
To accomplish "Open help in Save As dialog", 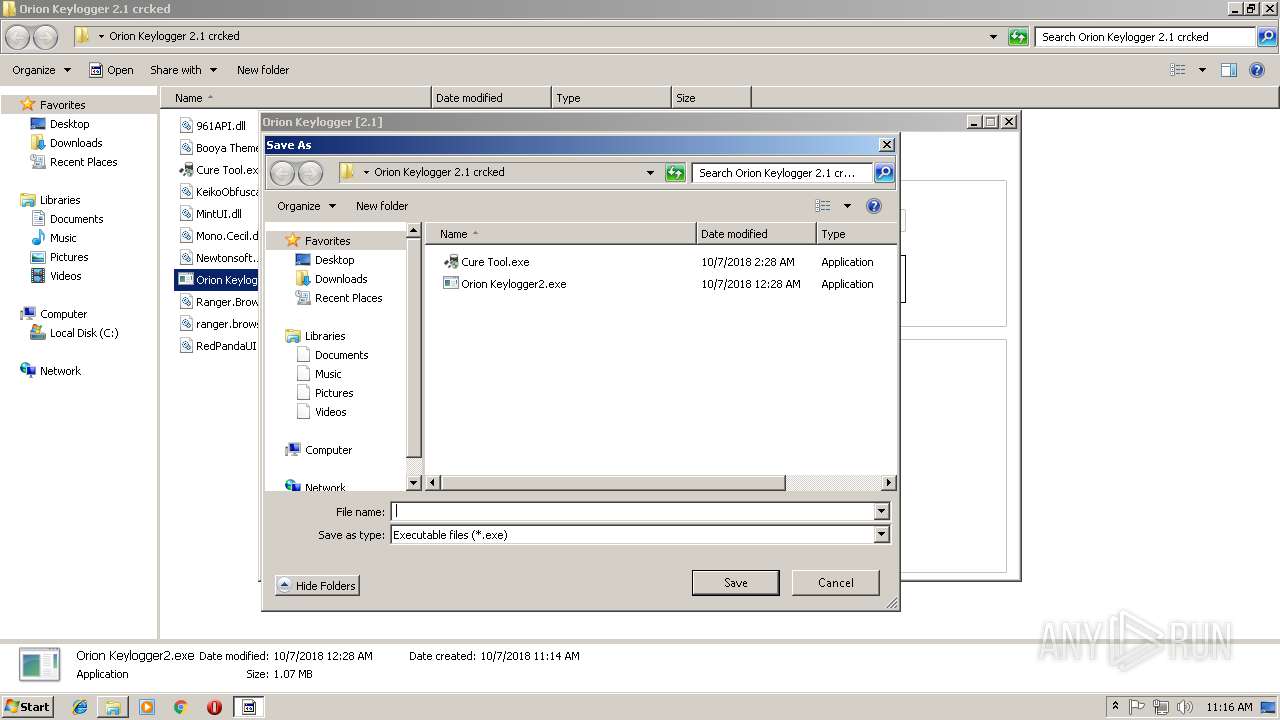I will click(x=874, y=206).
